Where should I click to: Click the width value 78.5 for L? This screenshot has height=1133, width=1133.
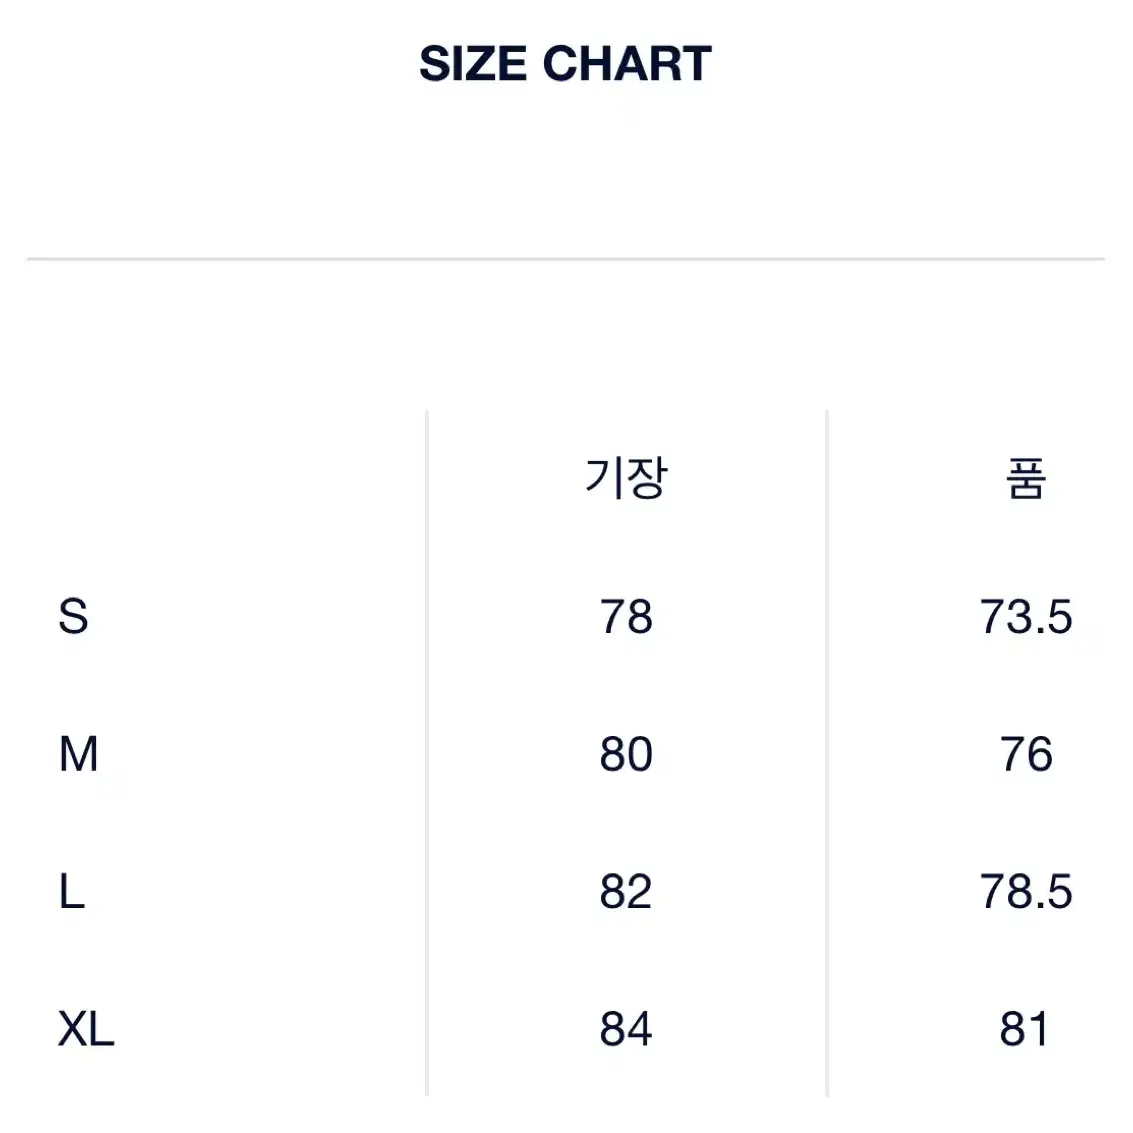click(1025, 891)
